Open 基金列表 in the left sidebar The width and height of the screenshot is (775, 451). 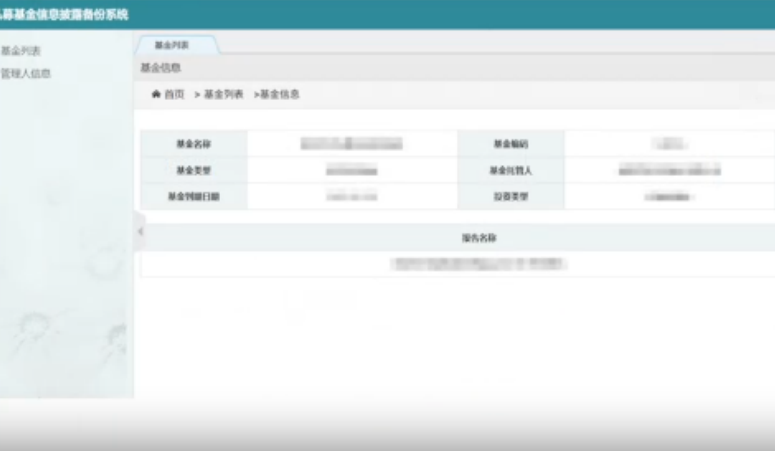tap(21, 51)
